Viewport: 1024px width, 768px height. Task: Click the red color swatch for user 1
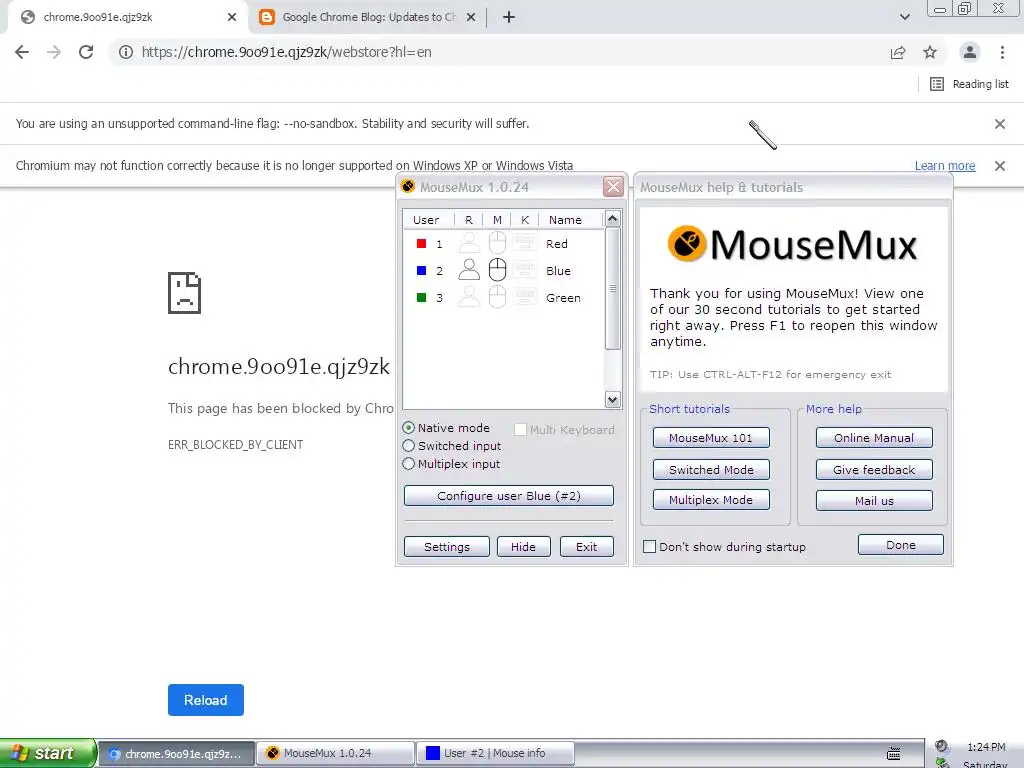[x=421, y=244]
